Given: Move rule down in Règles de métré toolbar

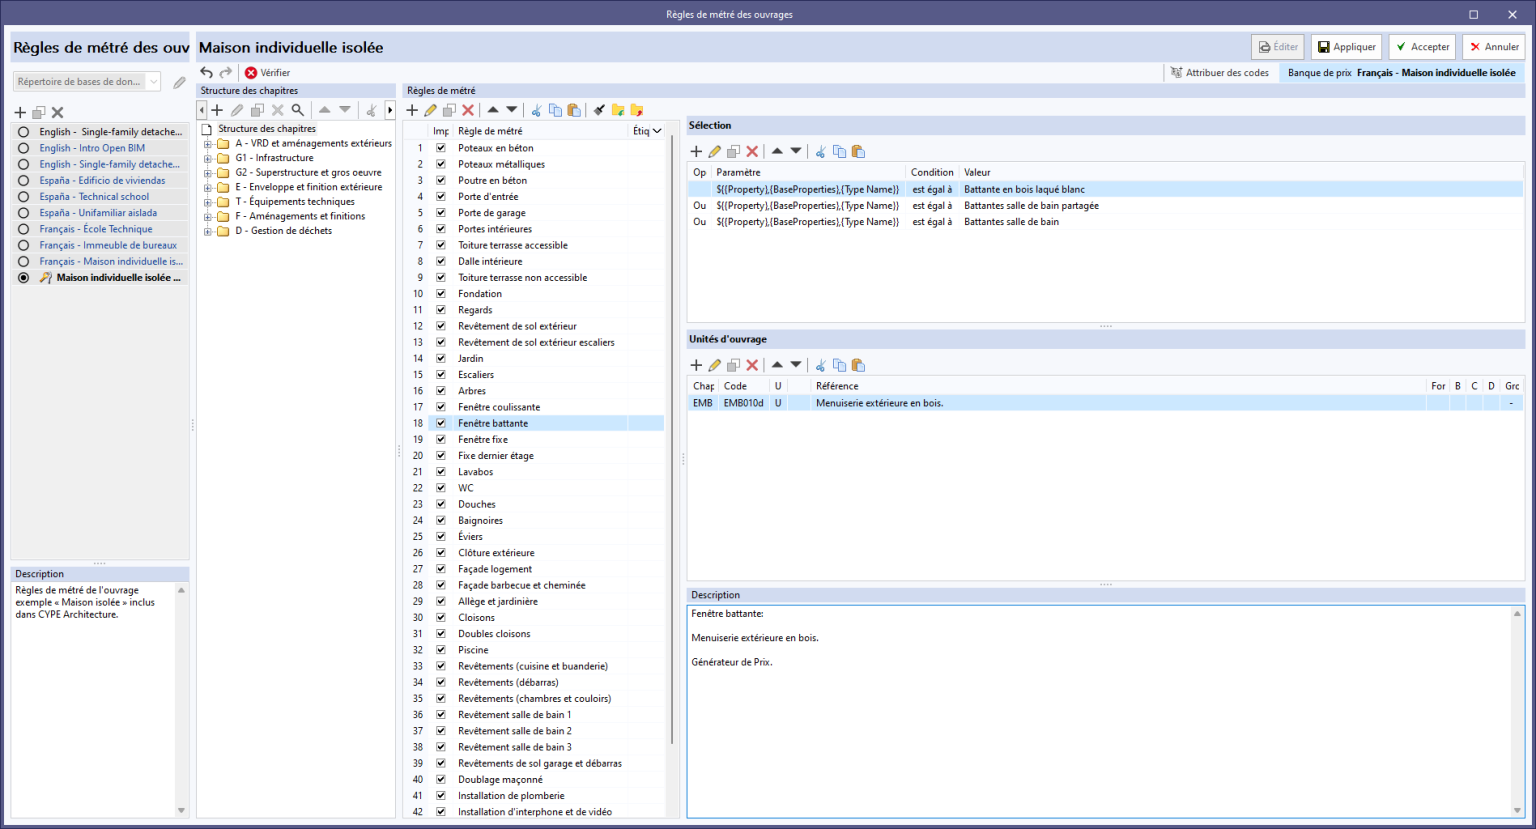Looking at the screenshot, I should 512,110.
